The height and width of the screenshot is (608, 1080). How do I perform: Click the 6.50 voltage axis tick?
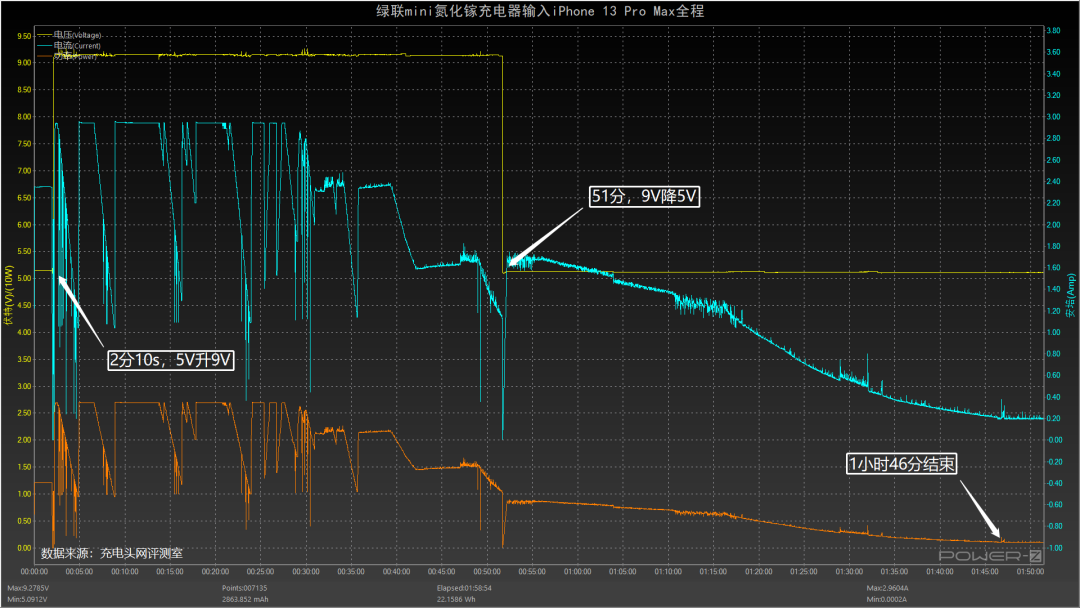point(24,198)
